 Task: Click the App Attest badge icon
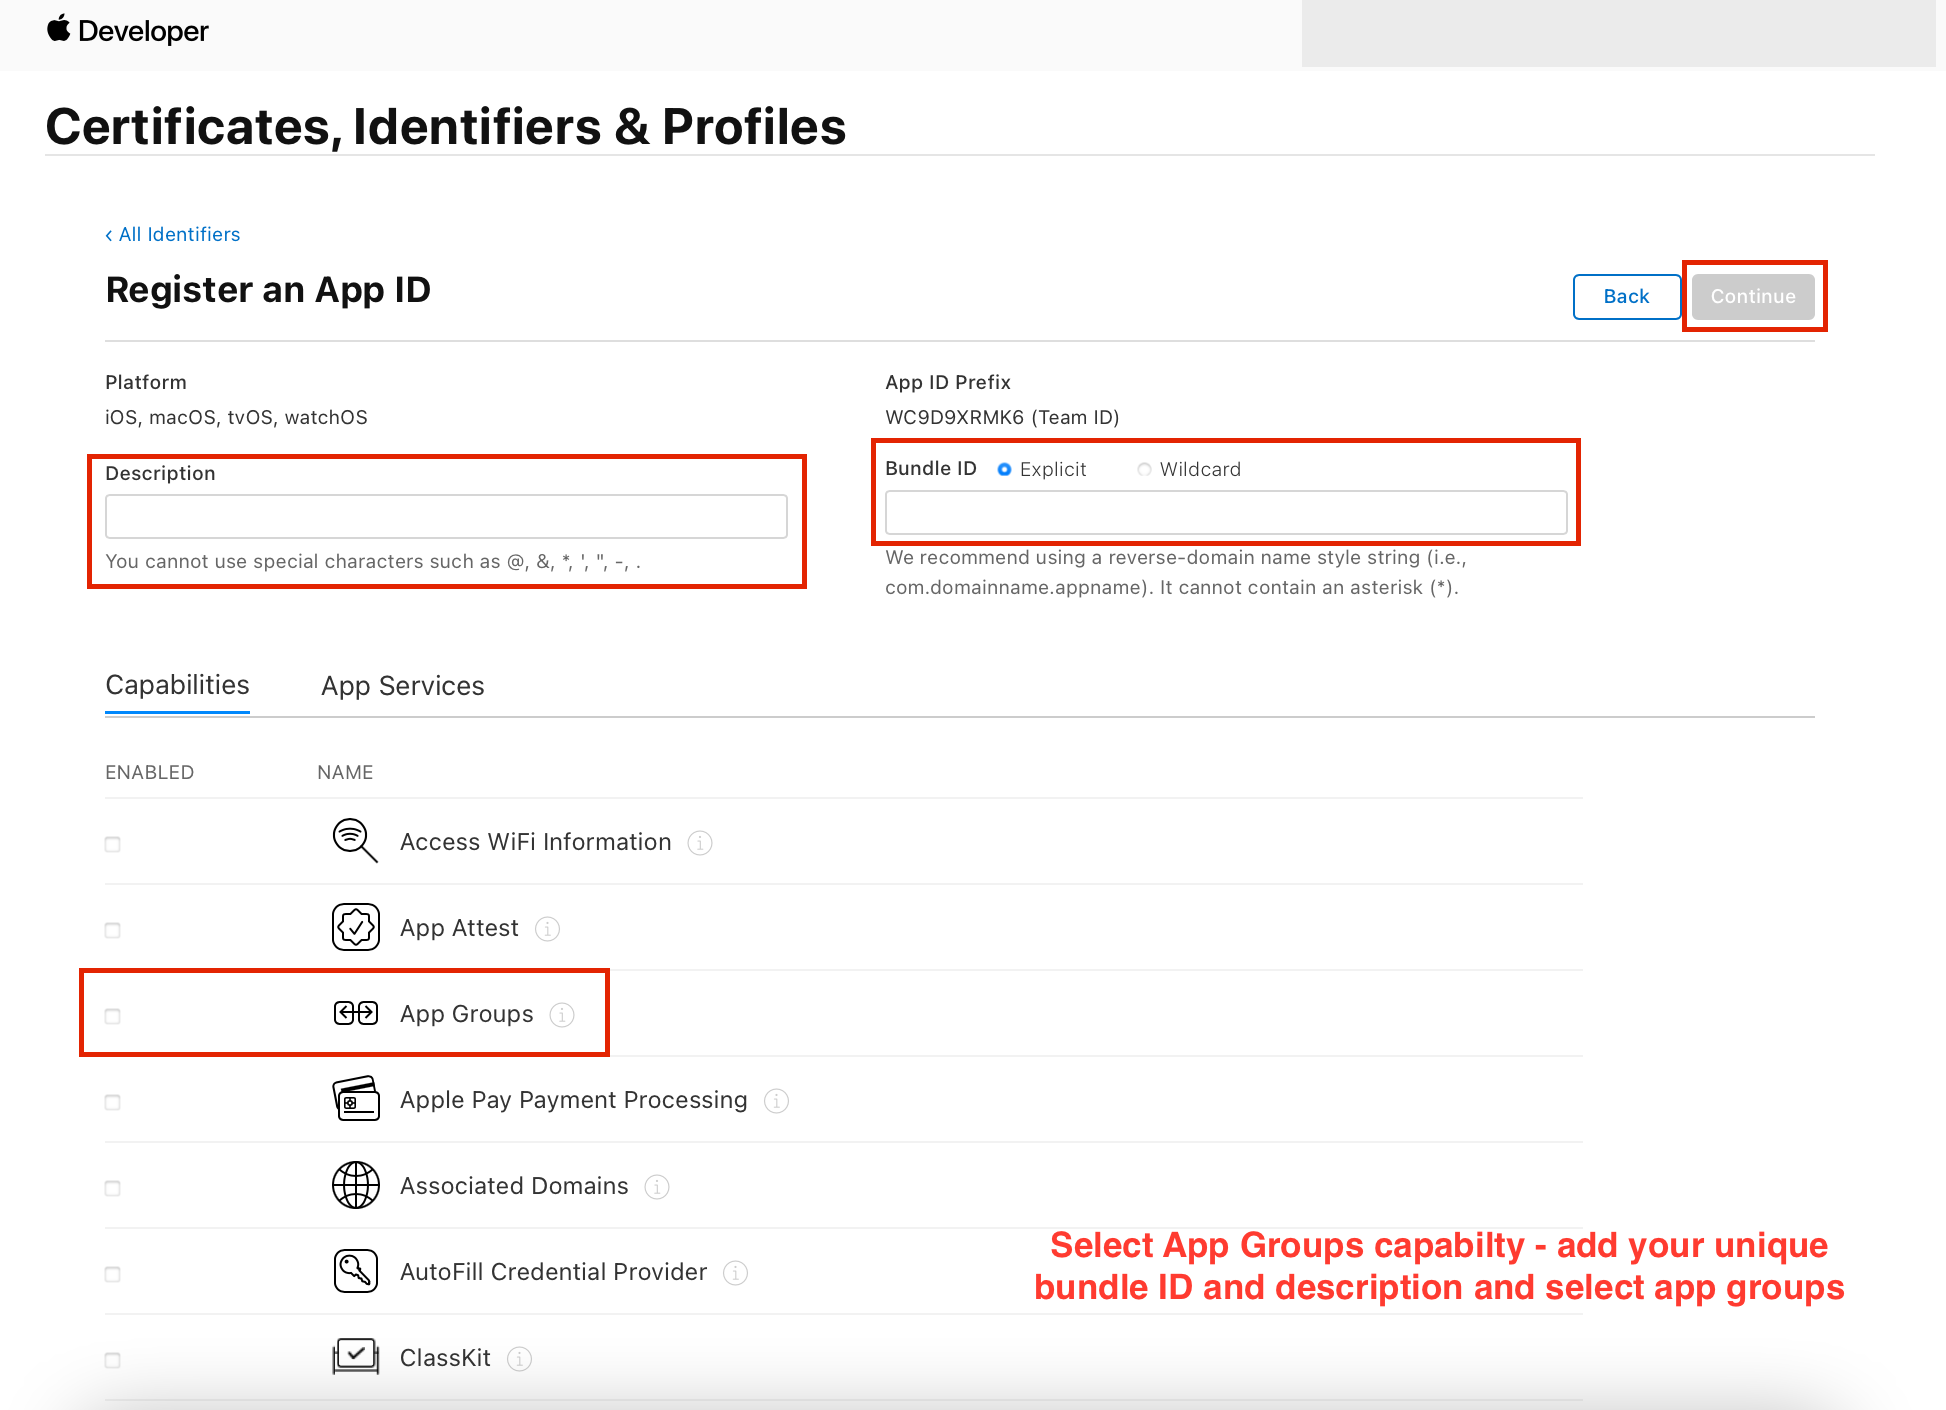(x=355, y=927)
